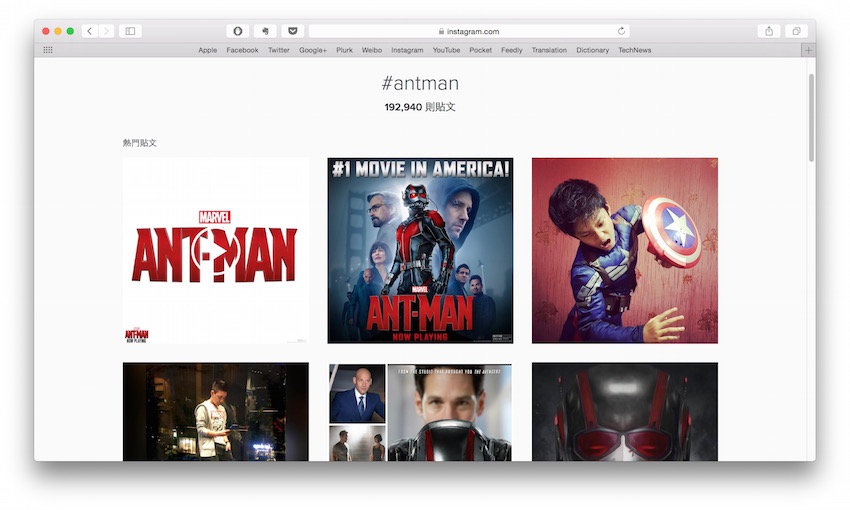This screenshot has height=510, width=850.
Task: Click the 熱門貼文 section label
Action: coord(140,143)
